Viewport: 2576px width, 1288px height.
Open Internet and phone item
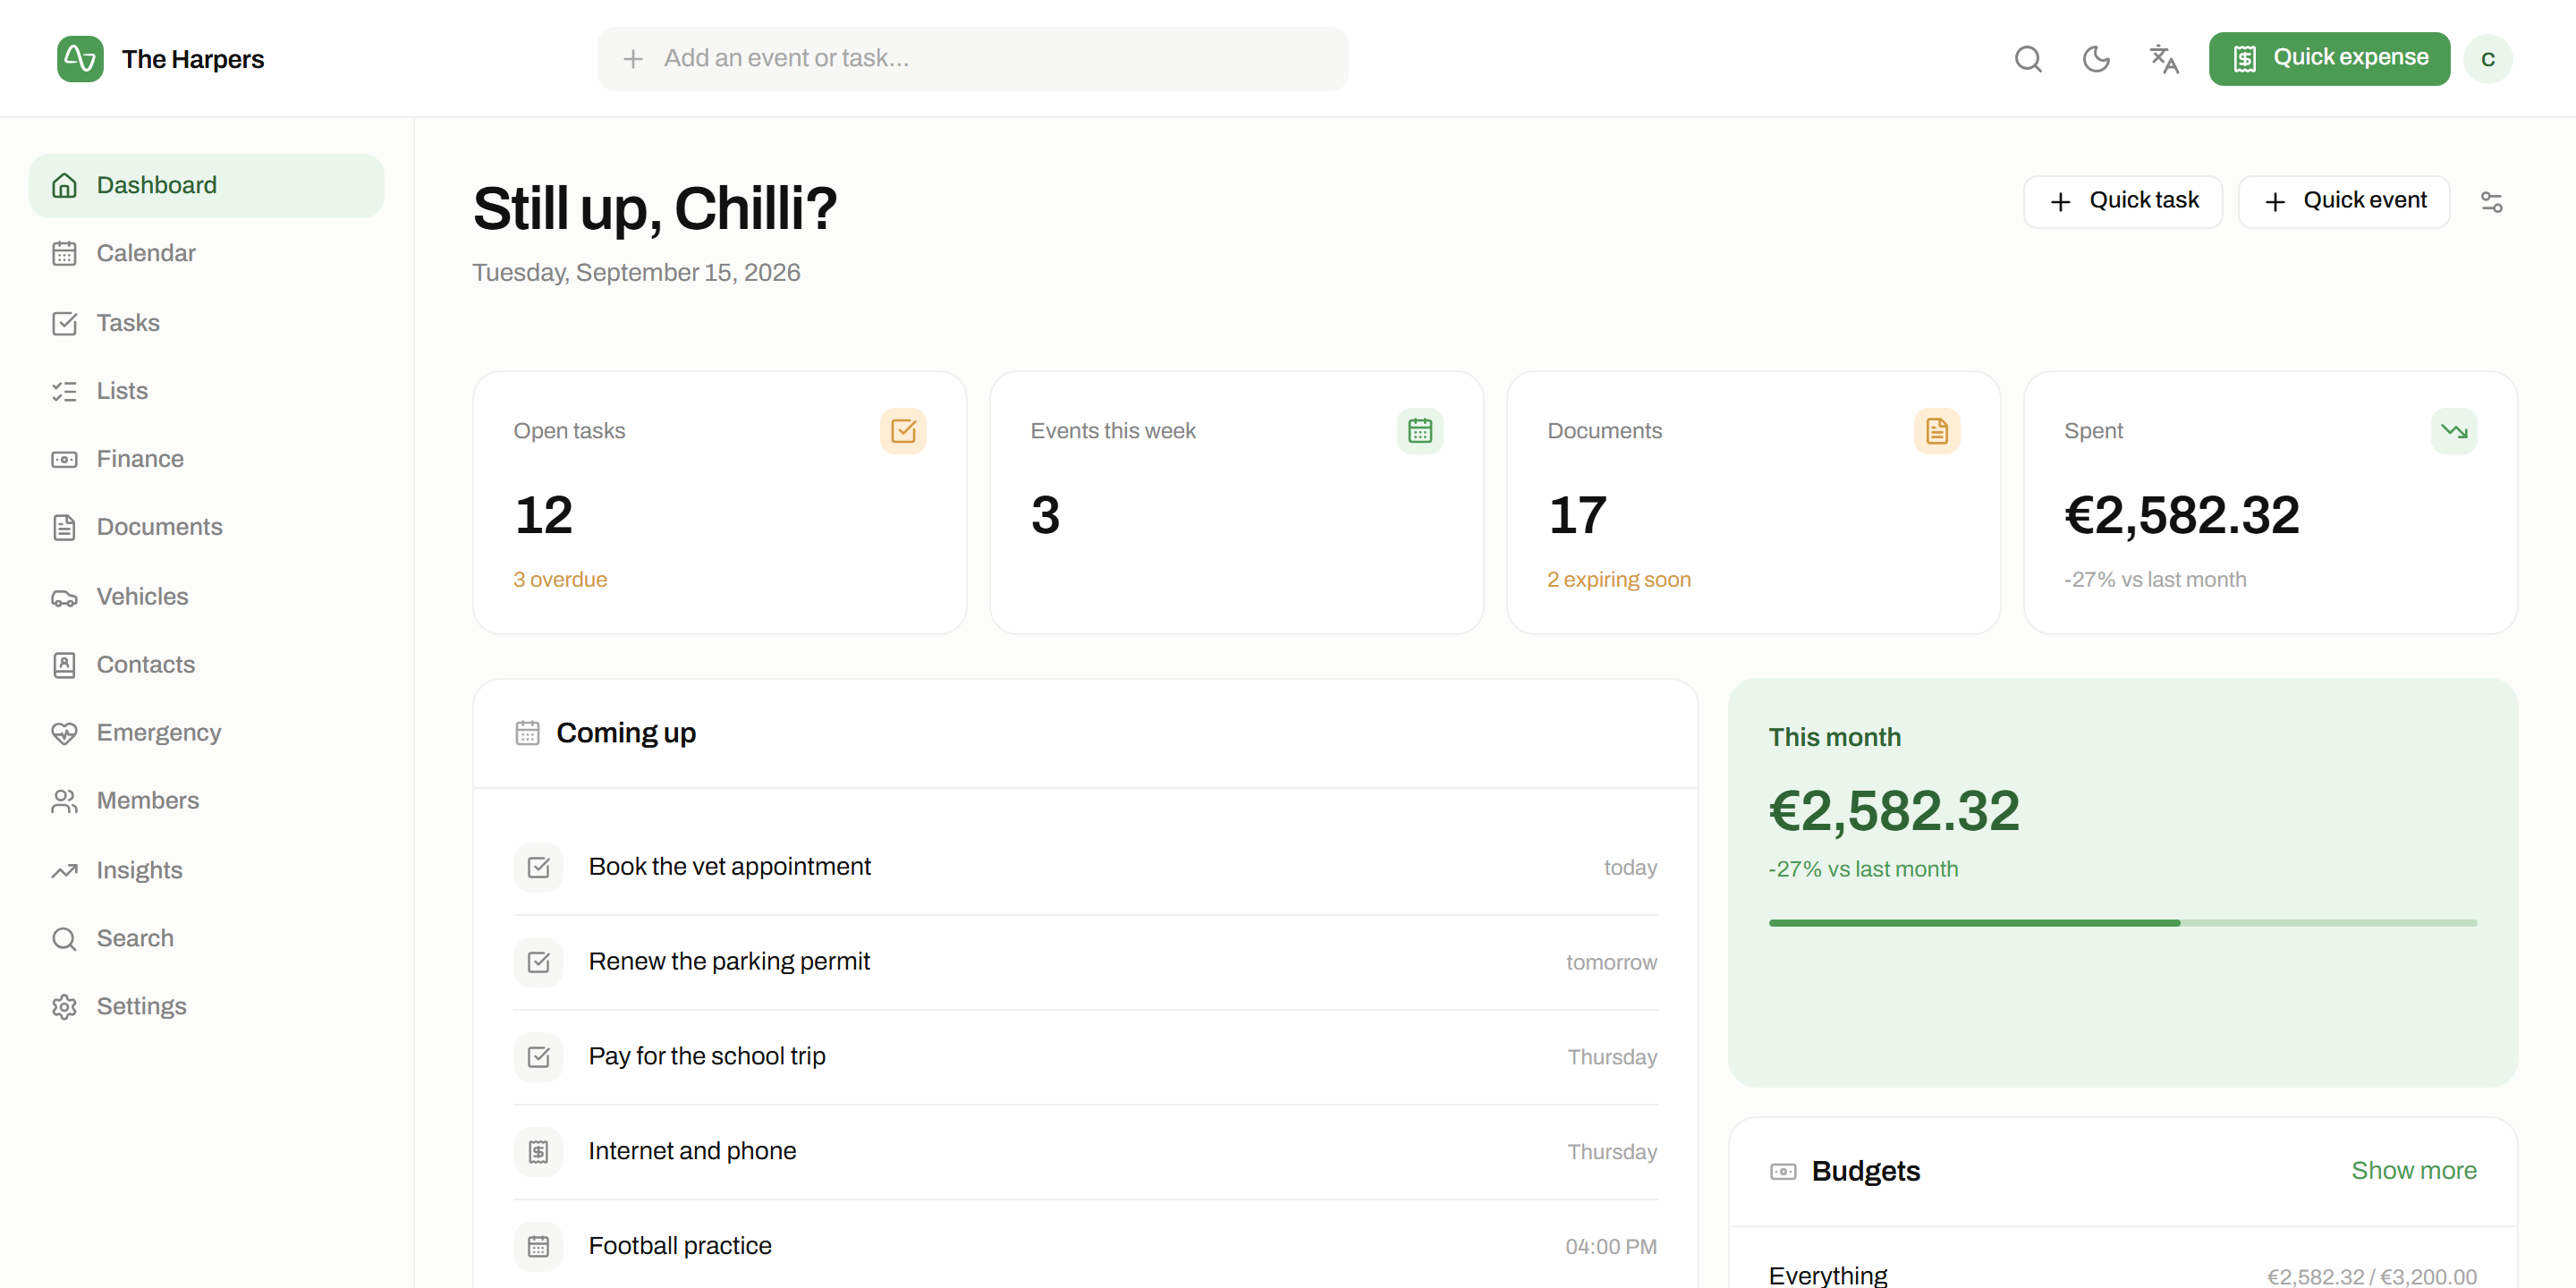[x=1085, y=1152]
